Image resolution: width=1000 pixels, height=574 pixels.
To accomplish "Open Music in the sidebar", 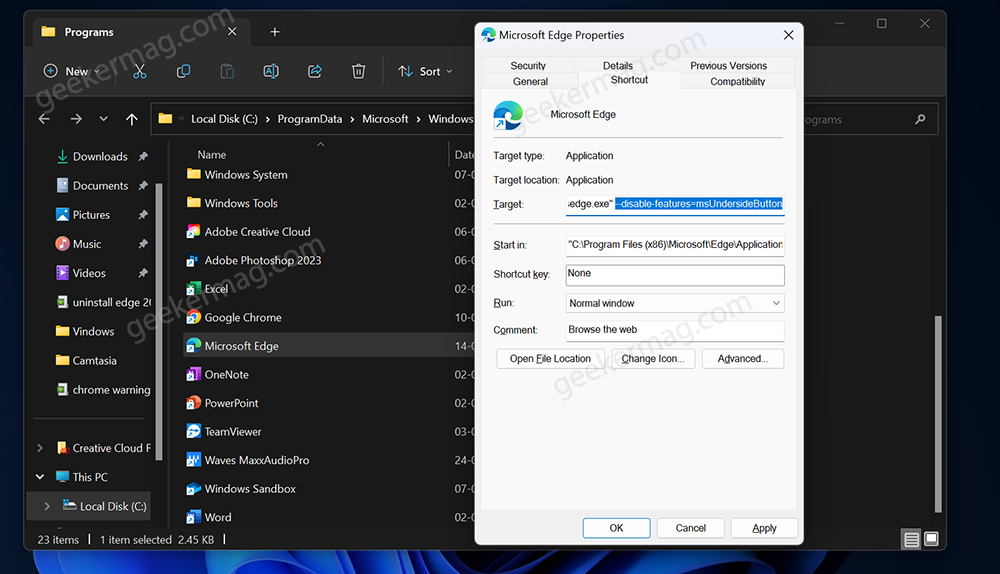I will (86, 244).
